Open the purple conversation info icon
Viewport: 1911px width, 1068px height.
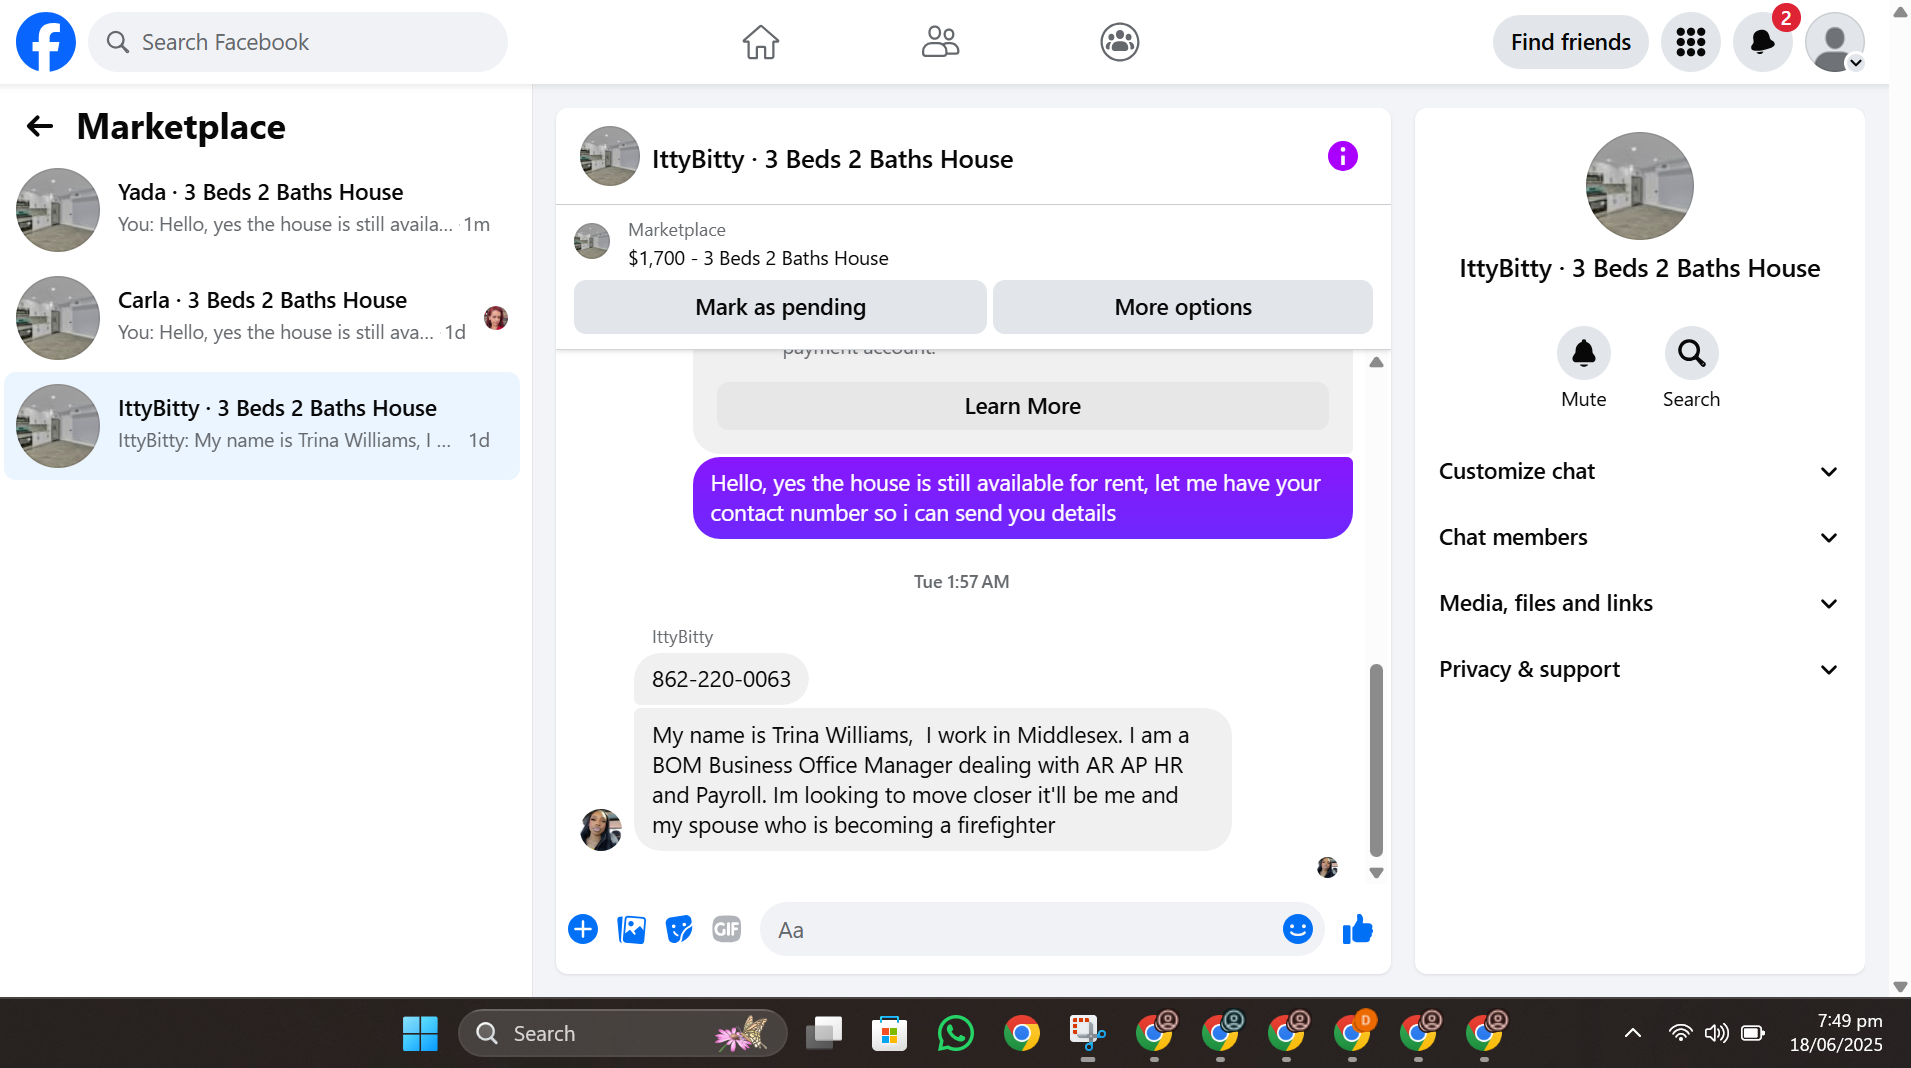pos(1343,156)
